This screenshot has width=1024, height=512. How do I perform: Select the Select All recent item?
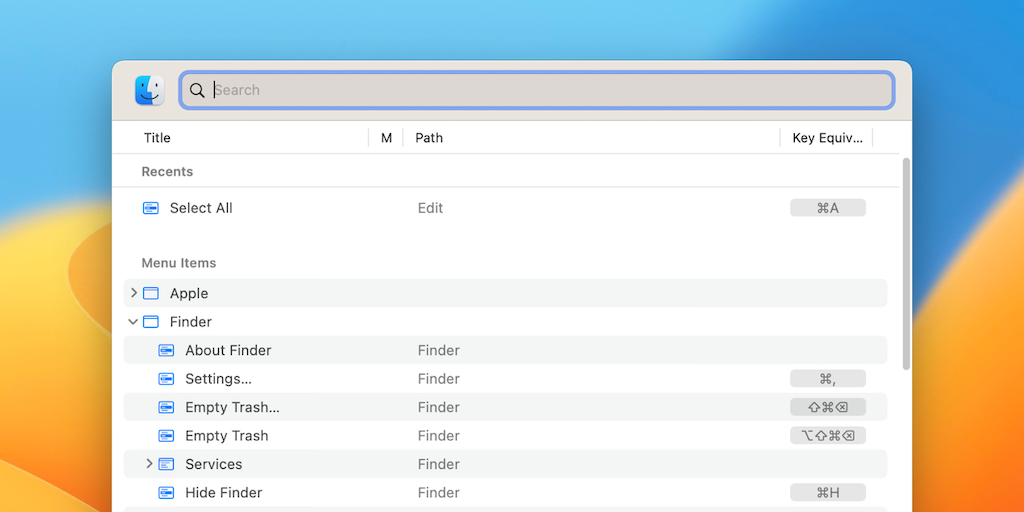point(201,208)
